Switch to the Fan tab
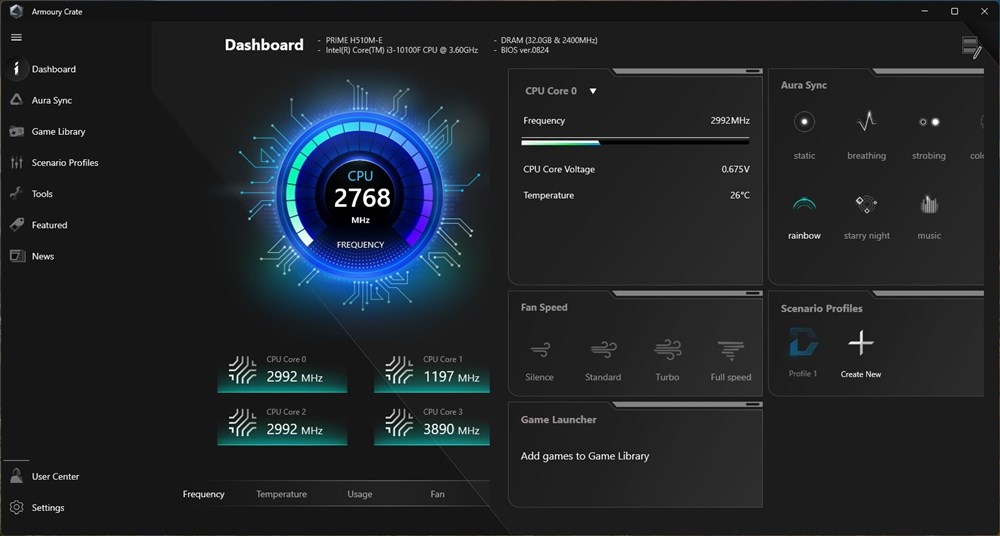This screenshot has width=1000, height=536. 438,494
